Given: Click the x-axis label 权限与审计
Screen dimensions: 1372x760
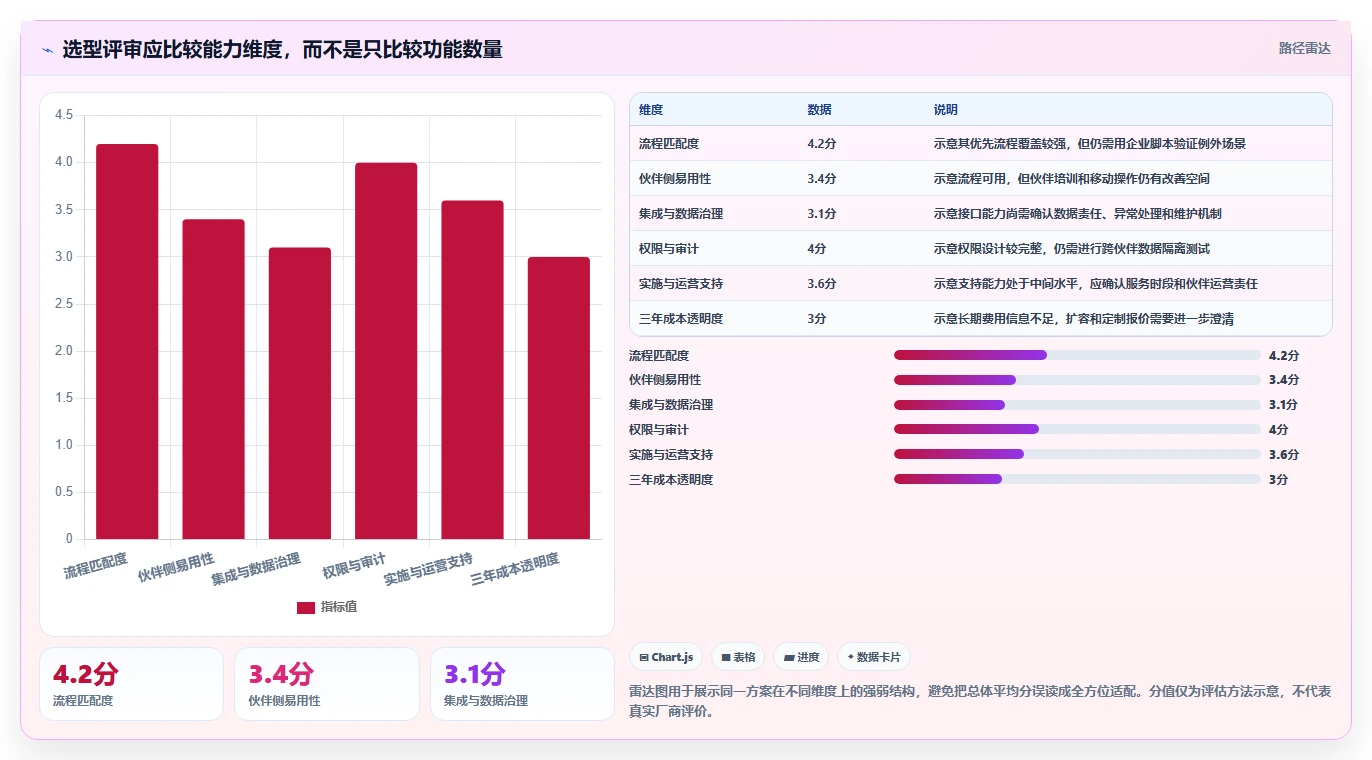Looking at the screenshot, I should tap(354, 565).
